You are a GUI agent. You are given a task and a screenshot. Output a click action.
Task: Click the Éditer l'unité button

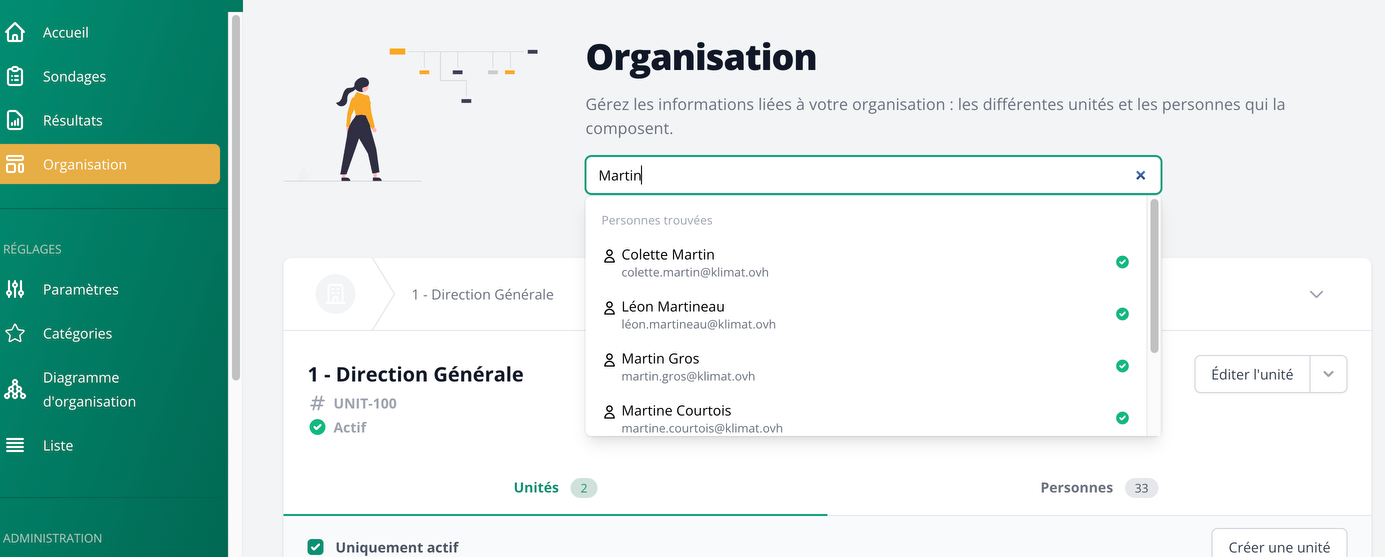[x=1251, y=375]
